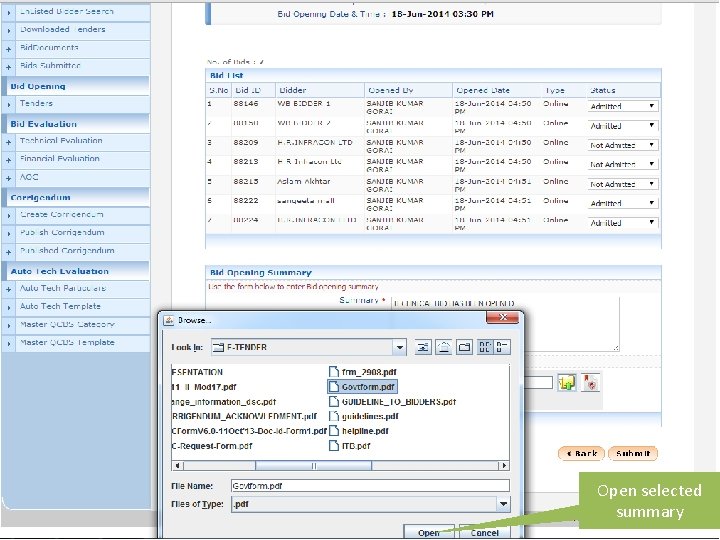Viewport: 720px width, 540px height.
Task: Click the file icon of helpline.pdf
Action: point(334,431)
